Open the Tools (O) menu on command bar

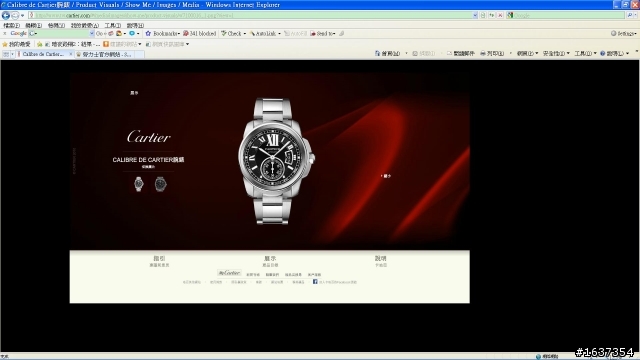(x=585, y=53)
